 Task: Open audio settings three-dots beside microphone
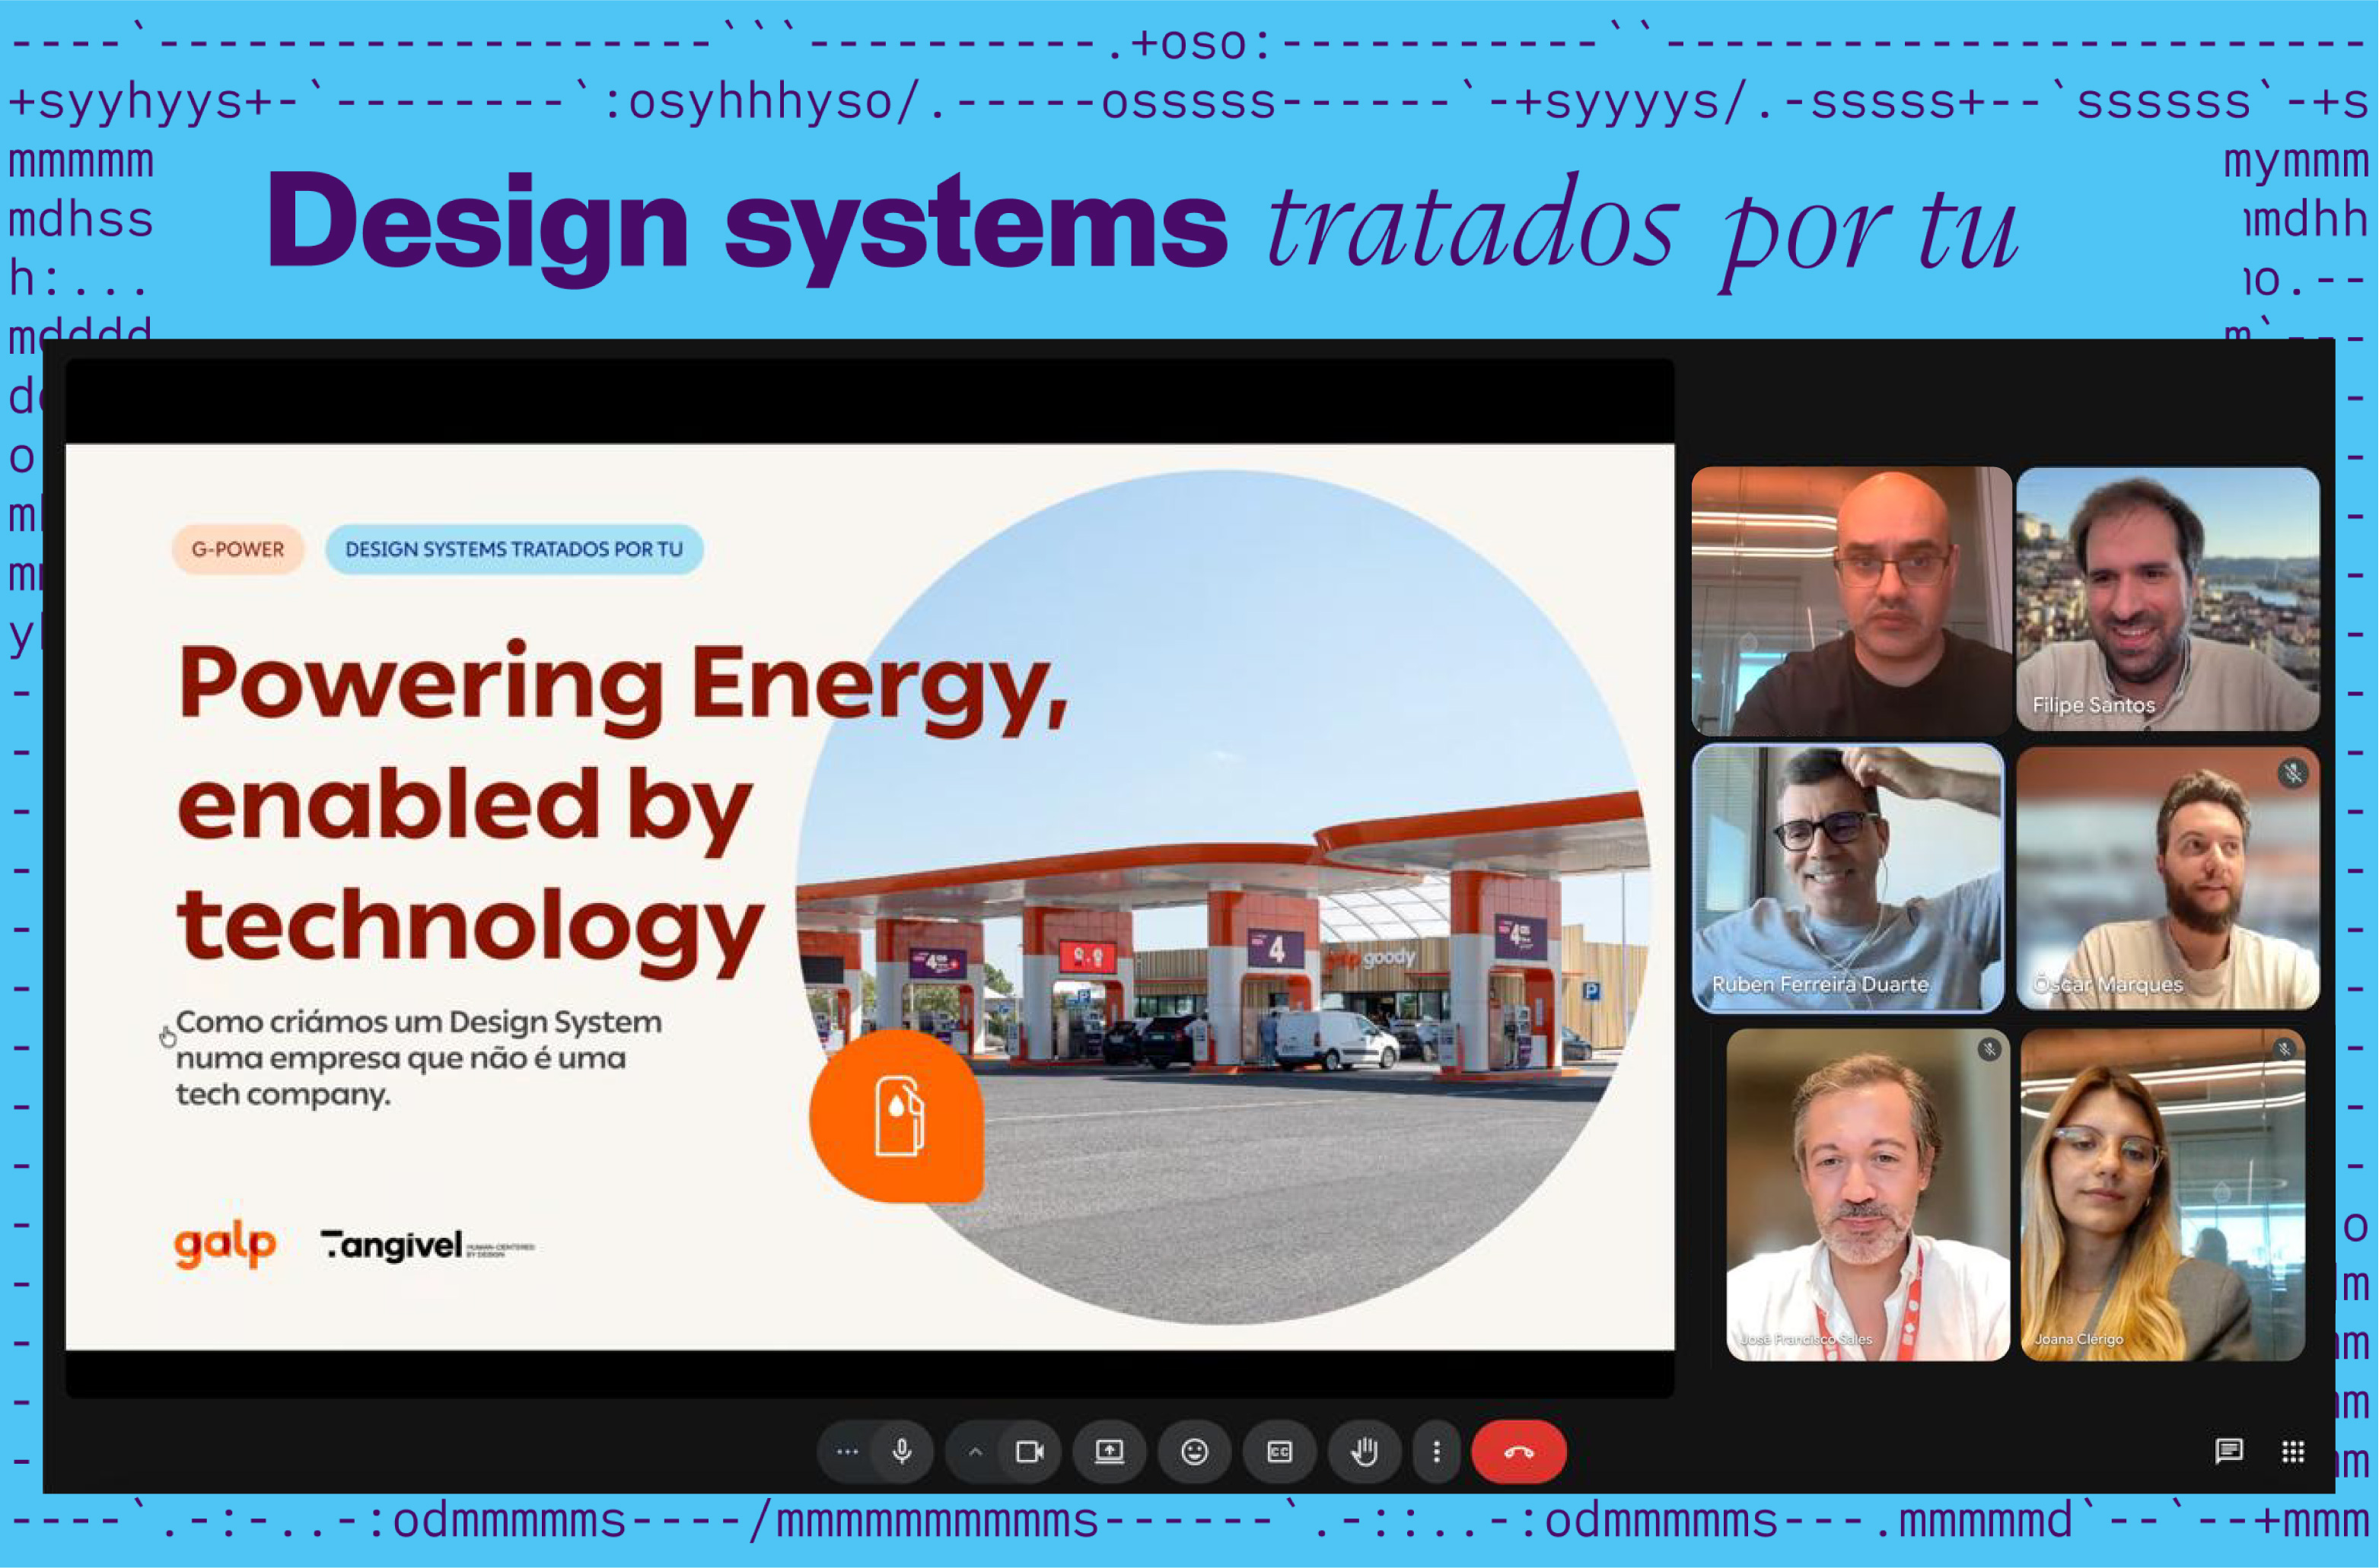pos(847,1451)
